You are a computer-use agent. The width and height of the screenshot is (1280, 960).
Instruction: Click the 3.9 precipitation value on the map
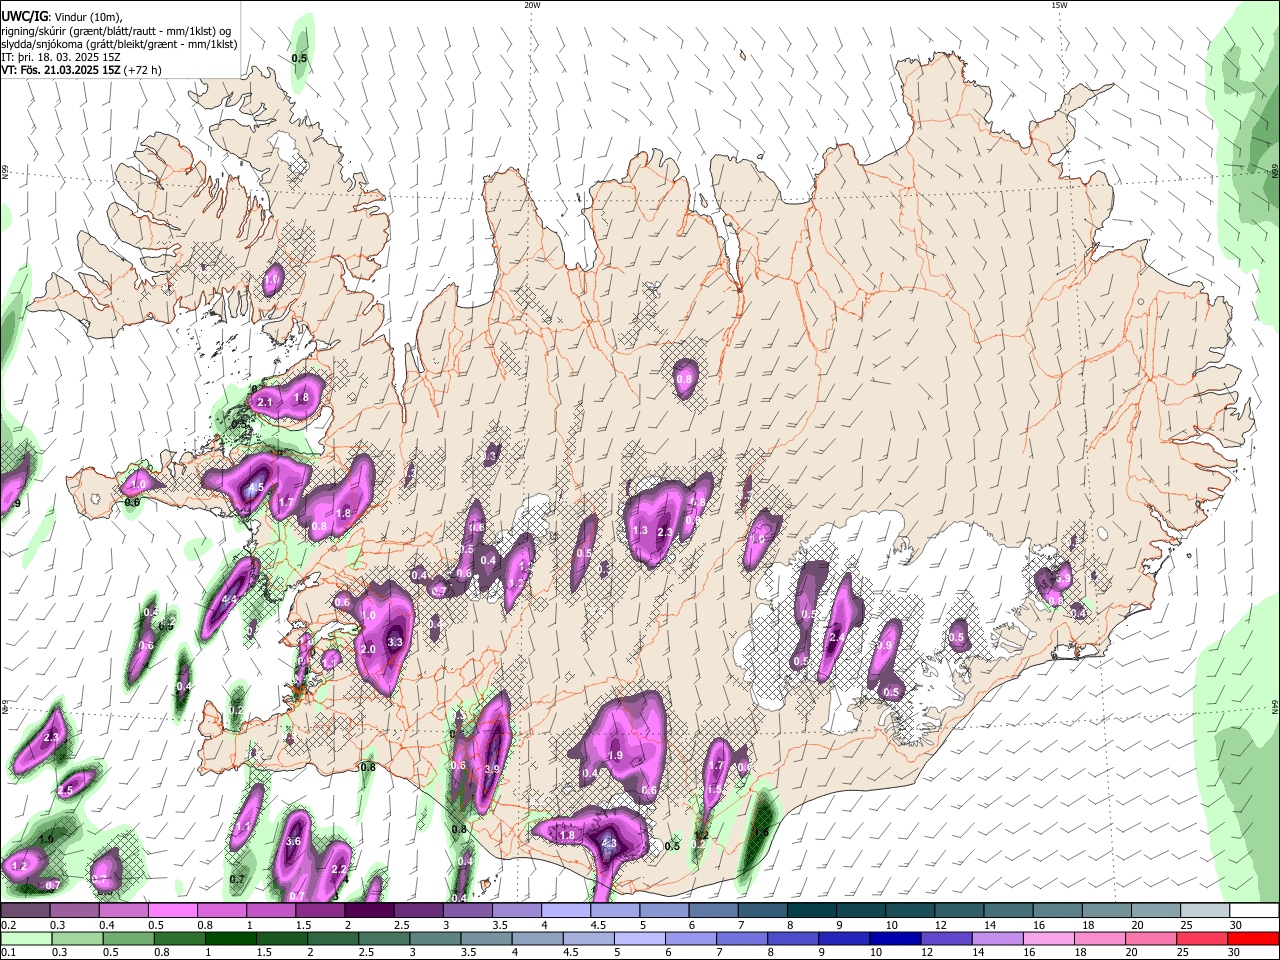491,769
